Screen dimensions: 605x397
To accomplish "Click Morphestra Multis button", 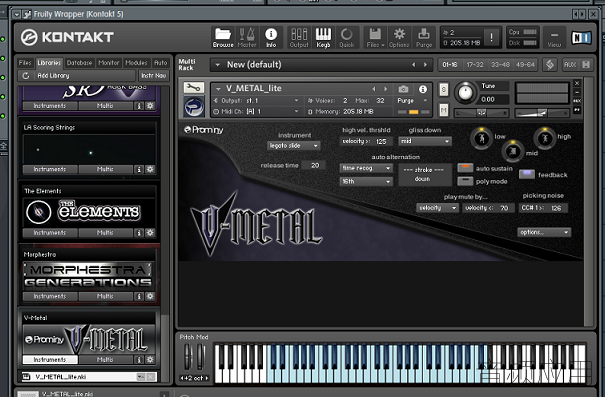I will coord(105,296).
